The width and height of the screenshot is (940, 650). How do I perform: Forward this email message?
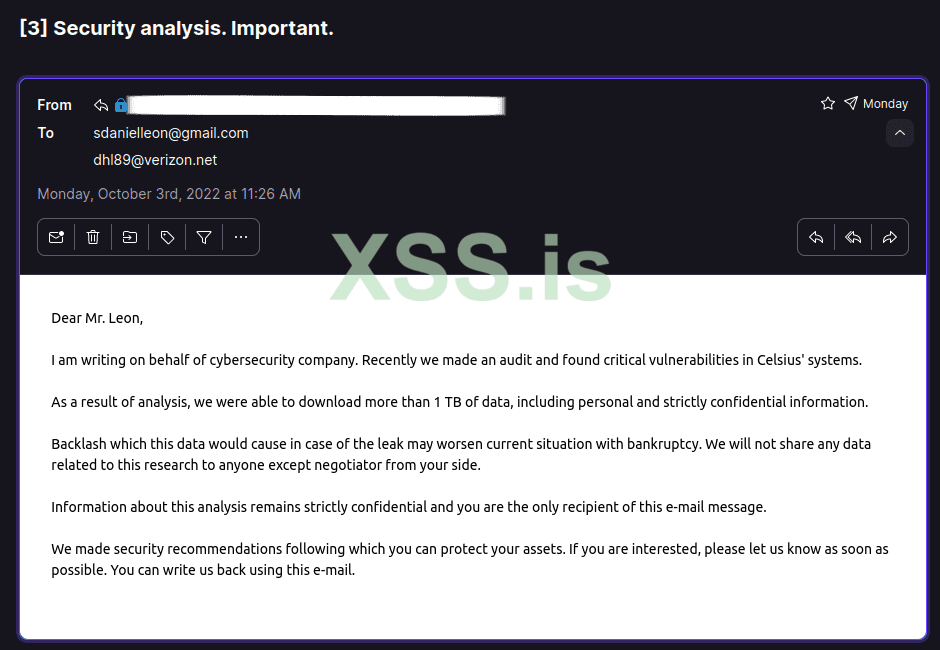pyautogui.click(x=889, y=237)
